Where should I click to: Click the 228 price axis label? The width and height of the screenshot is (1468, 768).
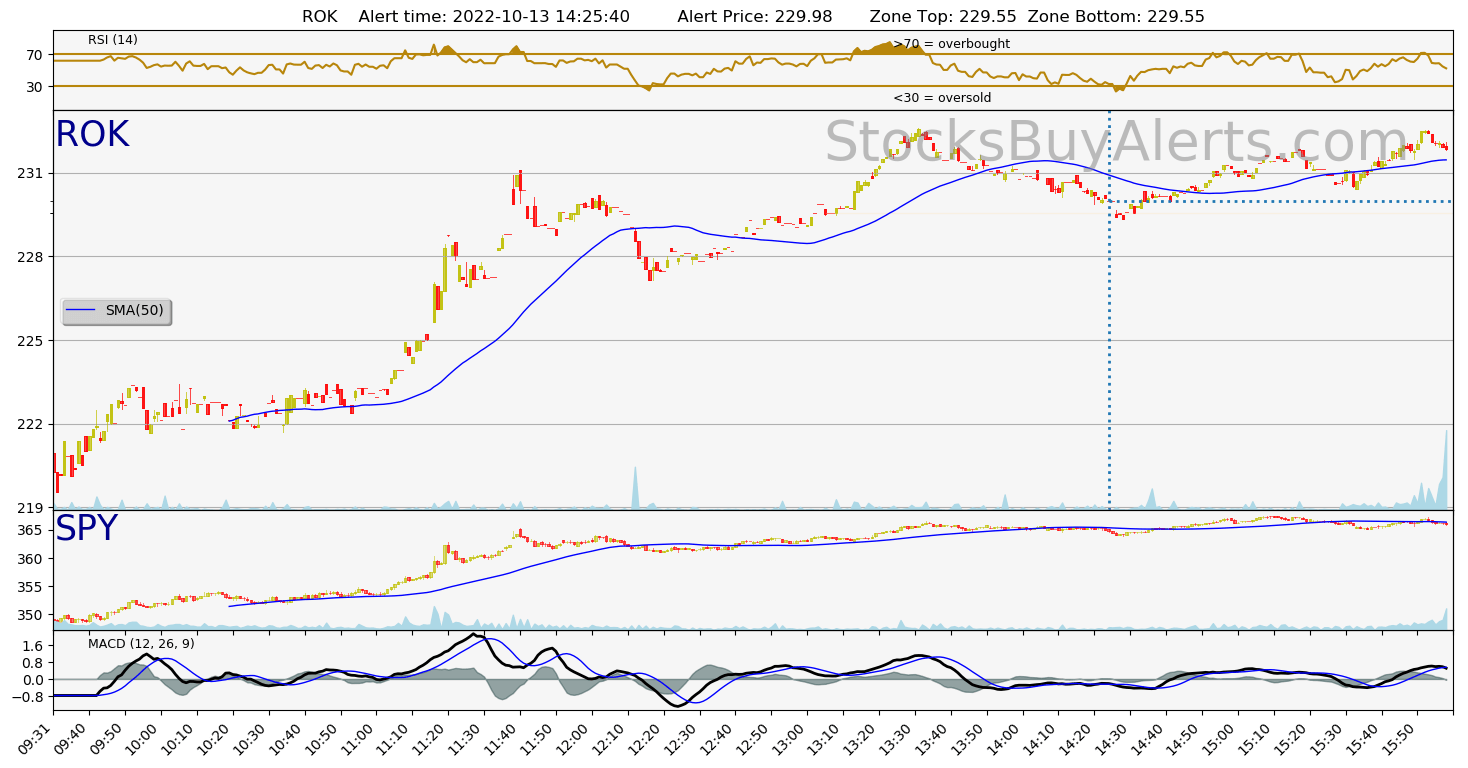point(29,257)
